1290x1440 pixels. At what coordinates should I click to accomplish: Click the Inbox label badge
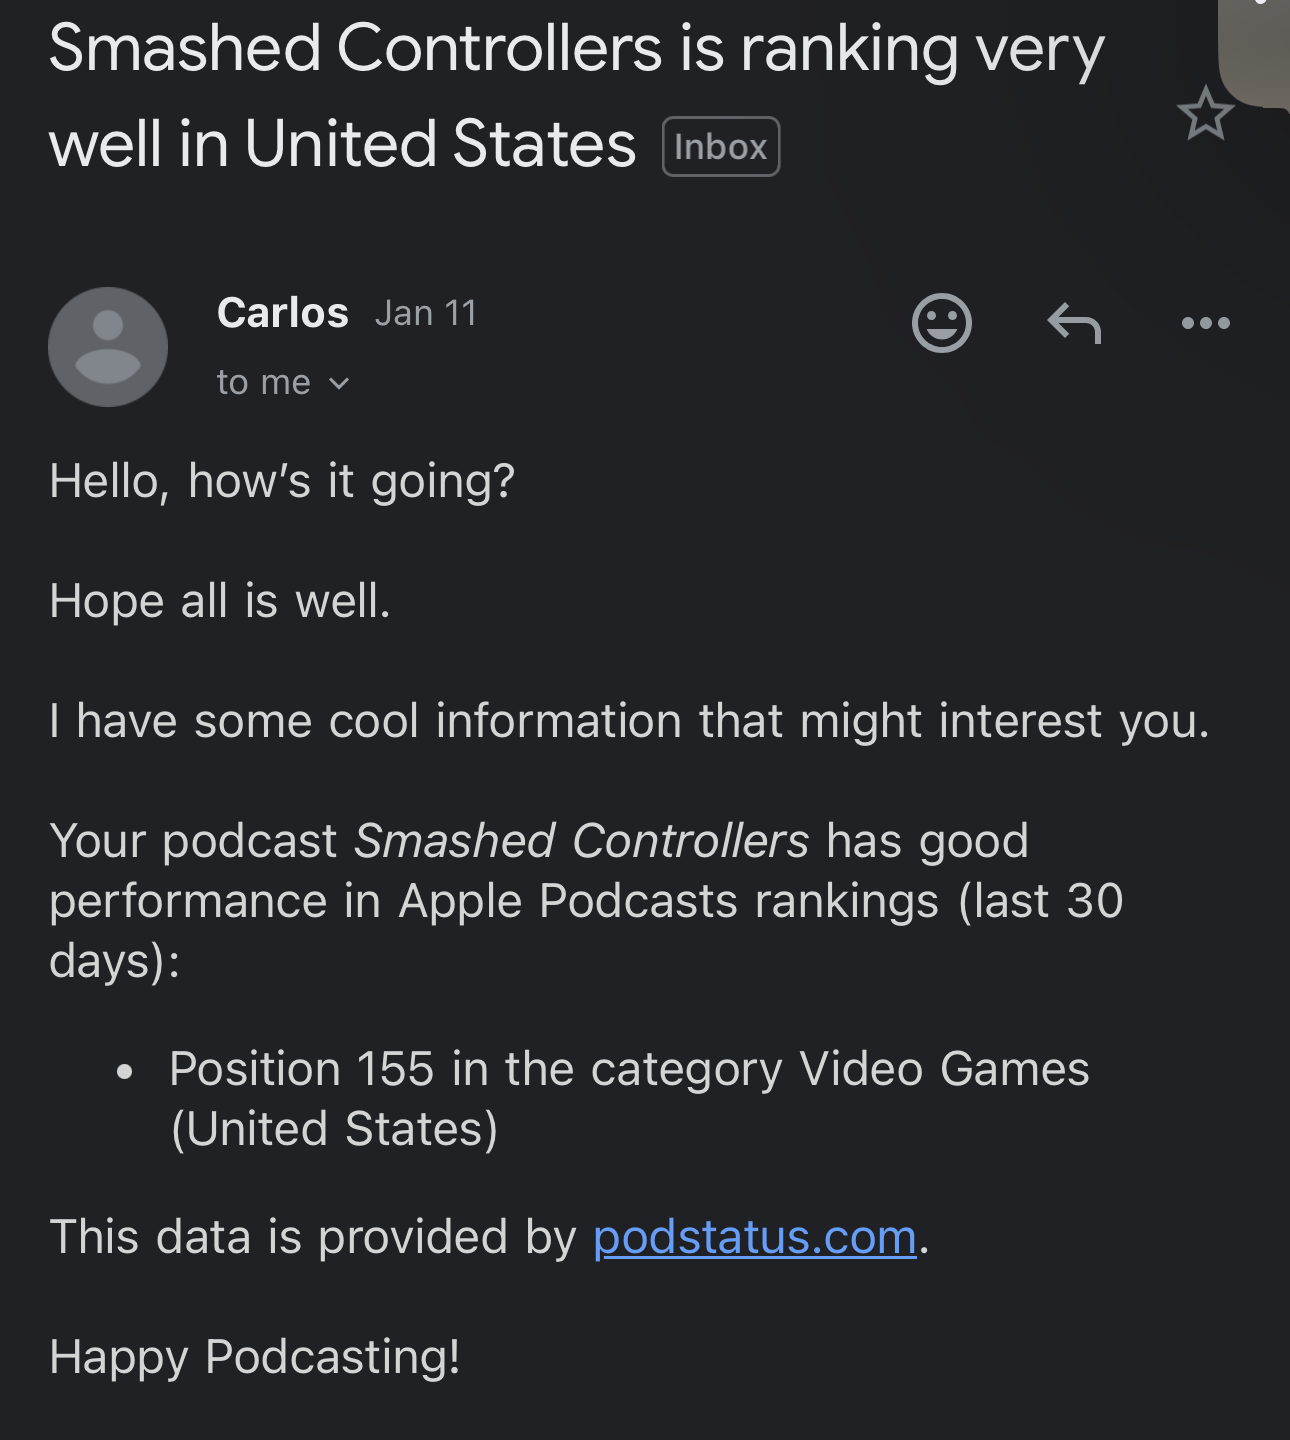click(x=720, y=147)
